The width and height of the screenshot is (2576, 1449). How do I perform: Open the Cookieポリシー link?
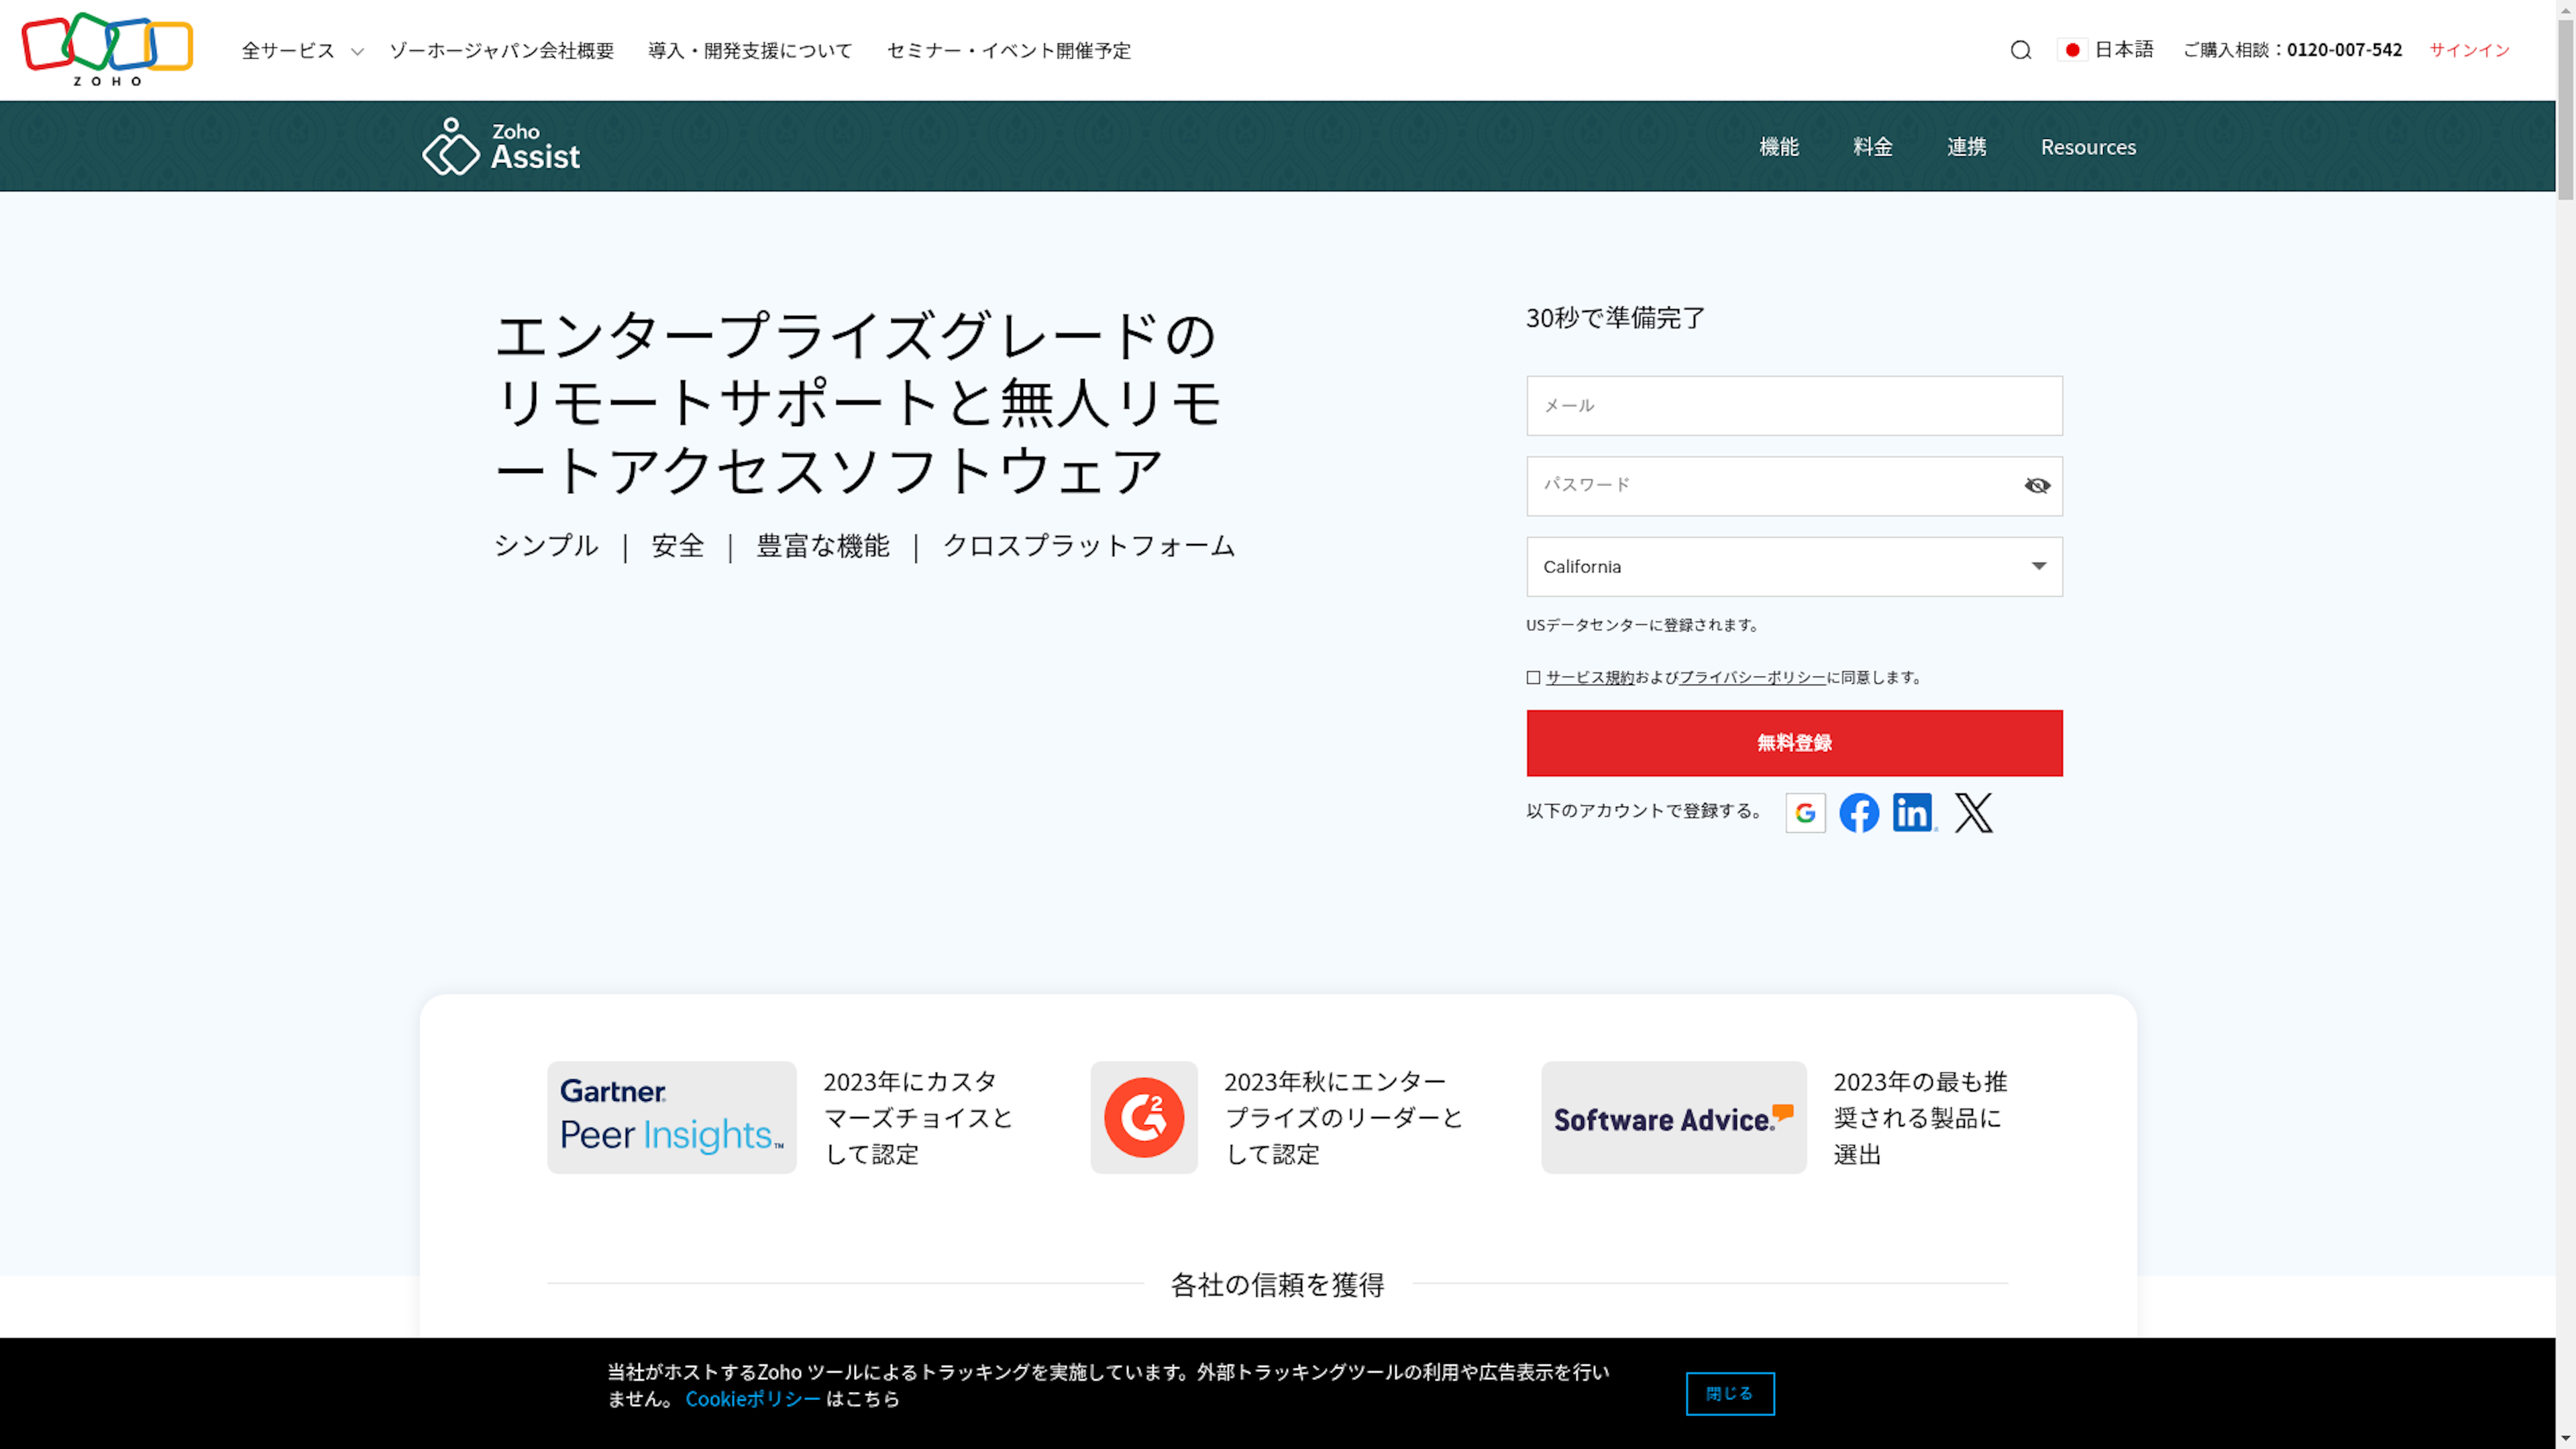pos(752,1399)
